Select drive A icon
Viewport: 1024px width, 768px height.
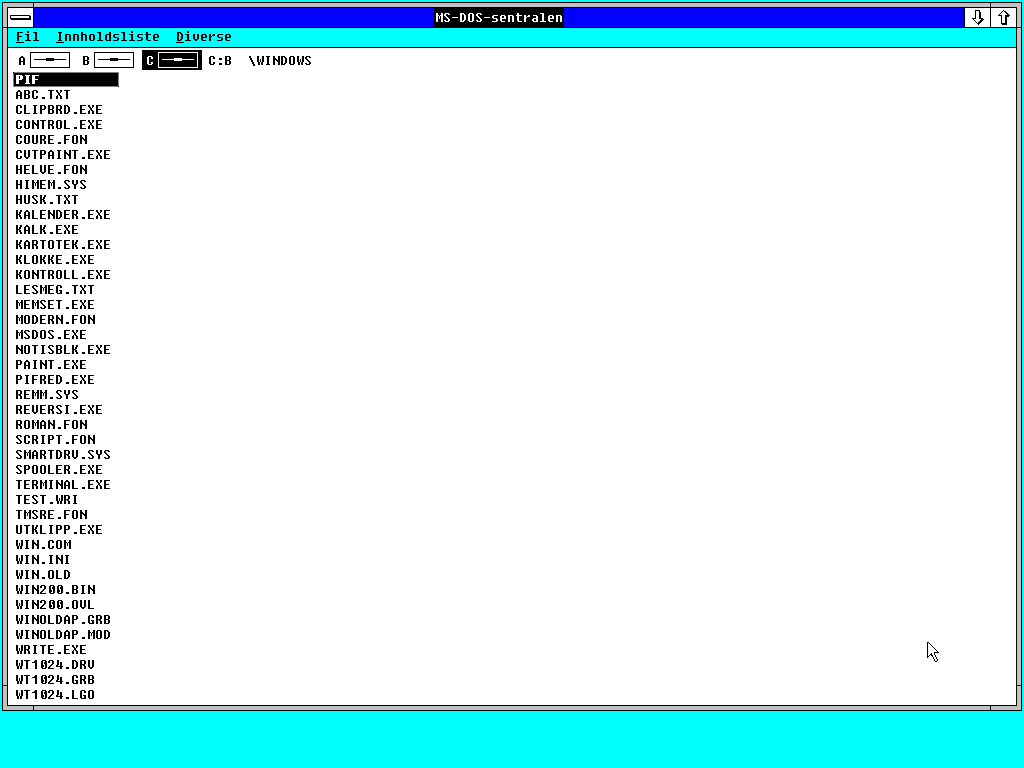click(44, 61)
